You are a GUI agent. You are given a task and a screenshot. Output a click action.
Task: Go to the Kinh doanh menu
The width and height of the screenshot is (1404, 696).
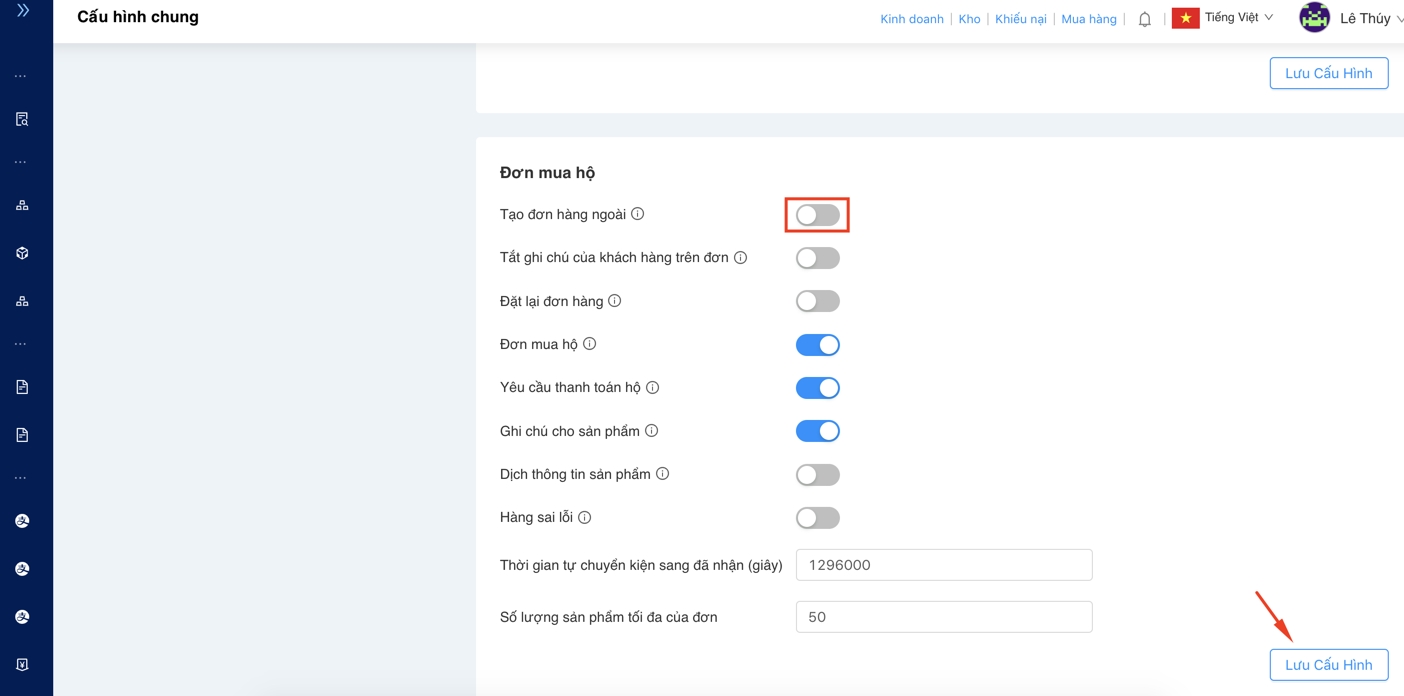pyautogui.click(x=911, y=19)
